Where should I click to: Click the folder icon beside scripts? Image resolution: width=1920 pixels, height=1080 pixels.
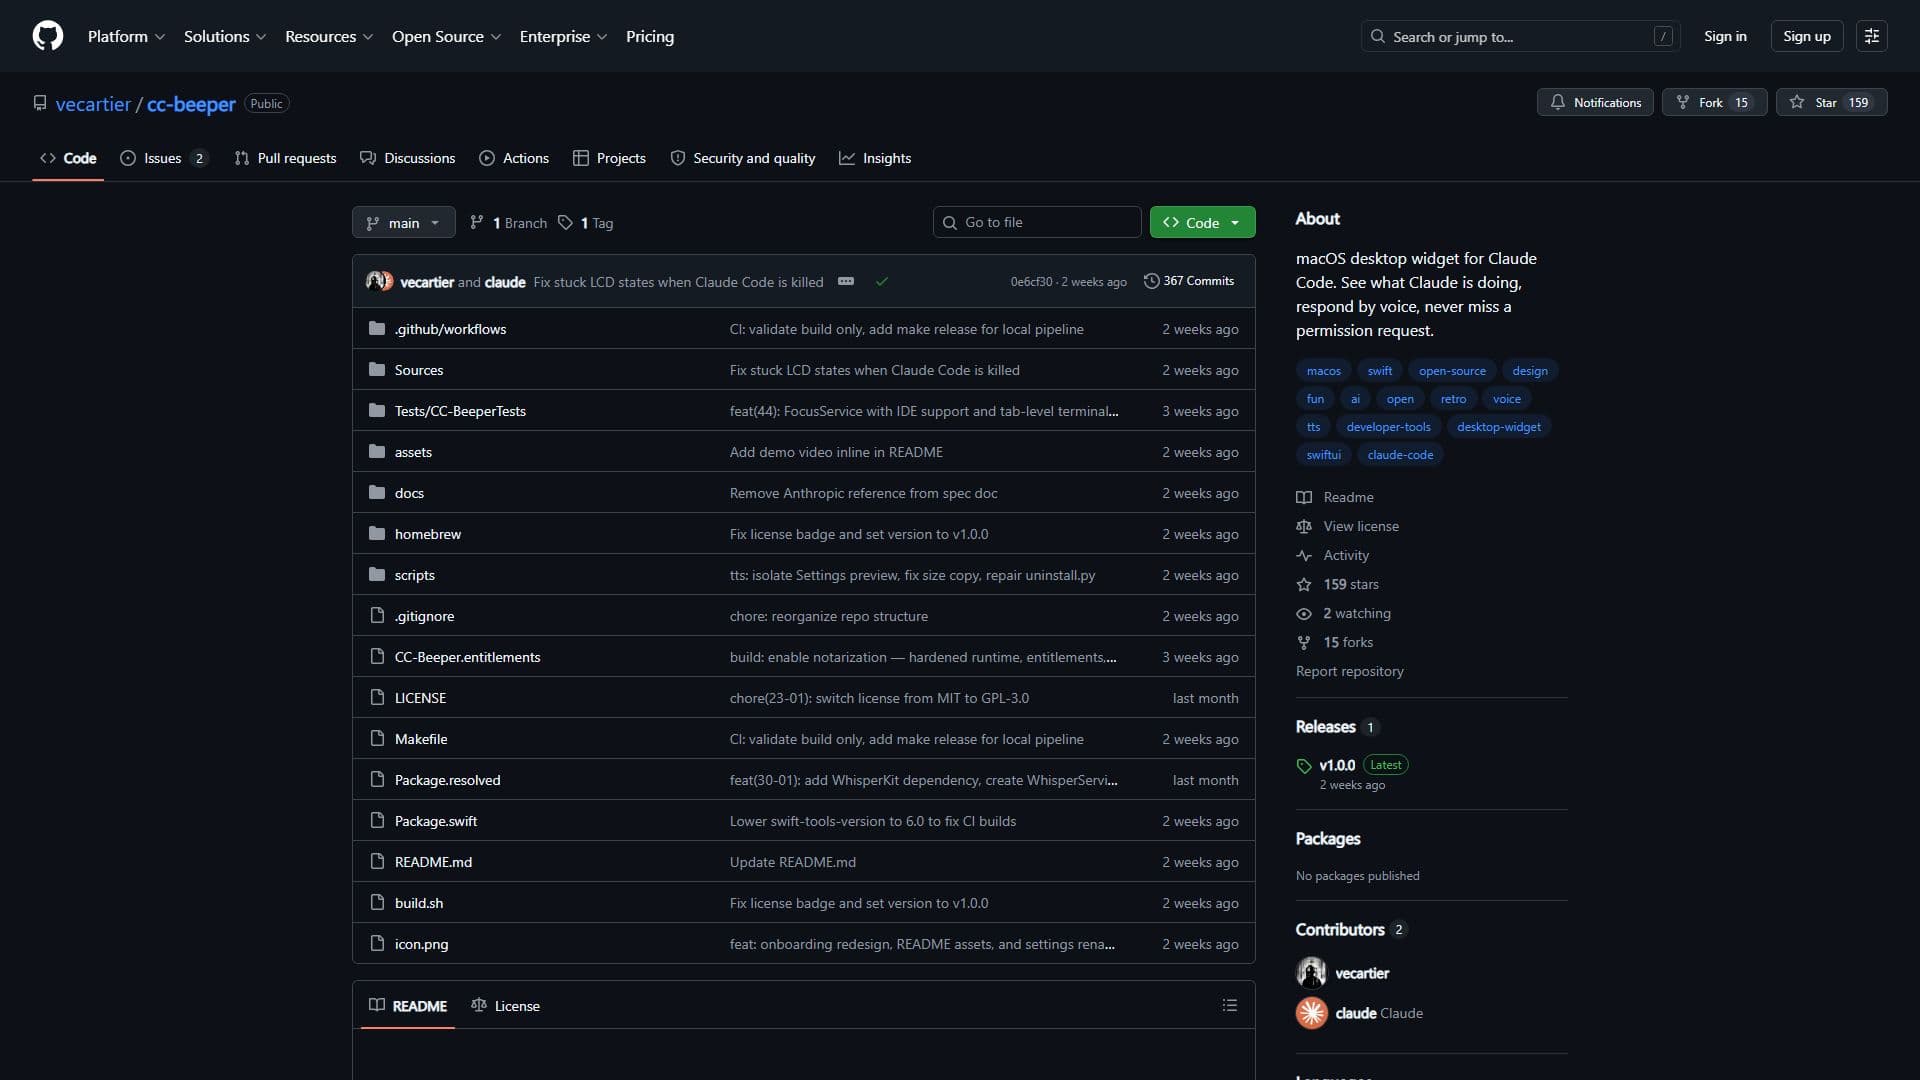377,574
